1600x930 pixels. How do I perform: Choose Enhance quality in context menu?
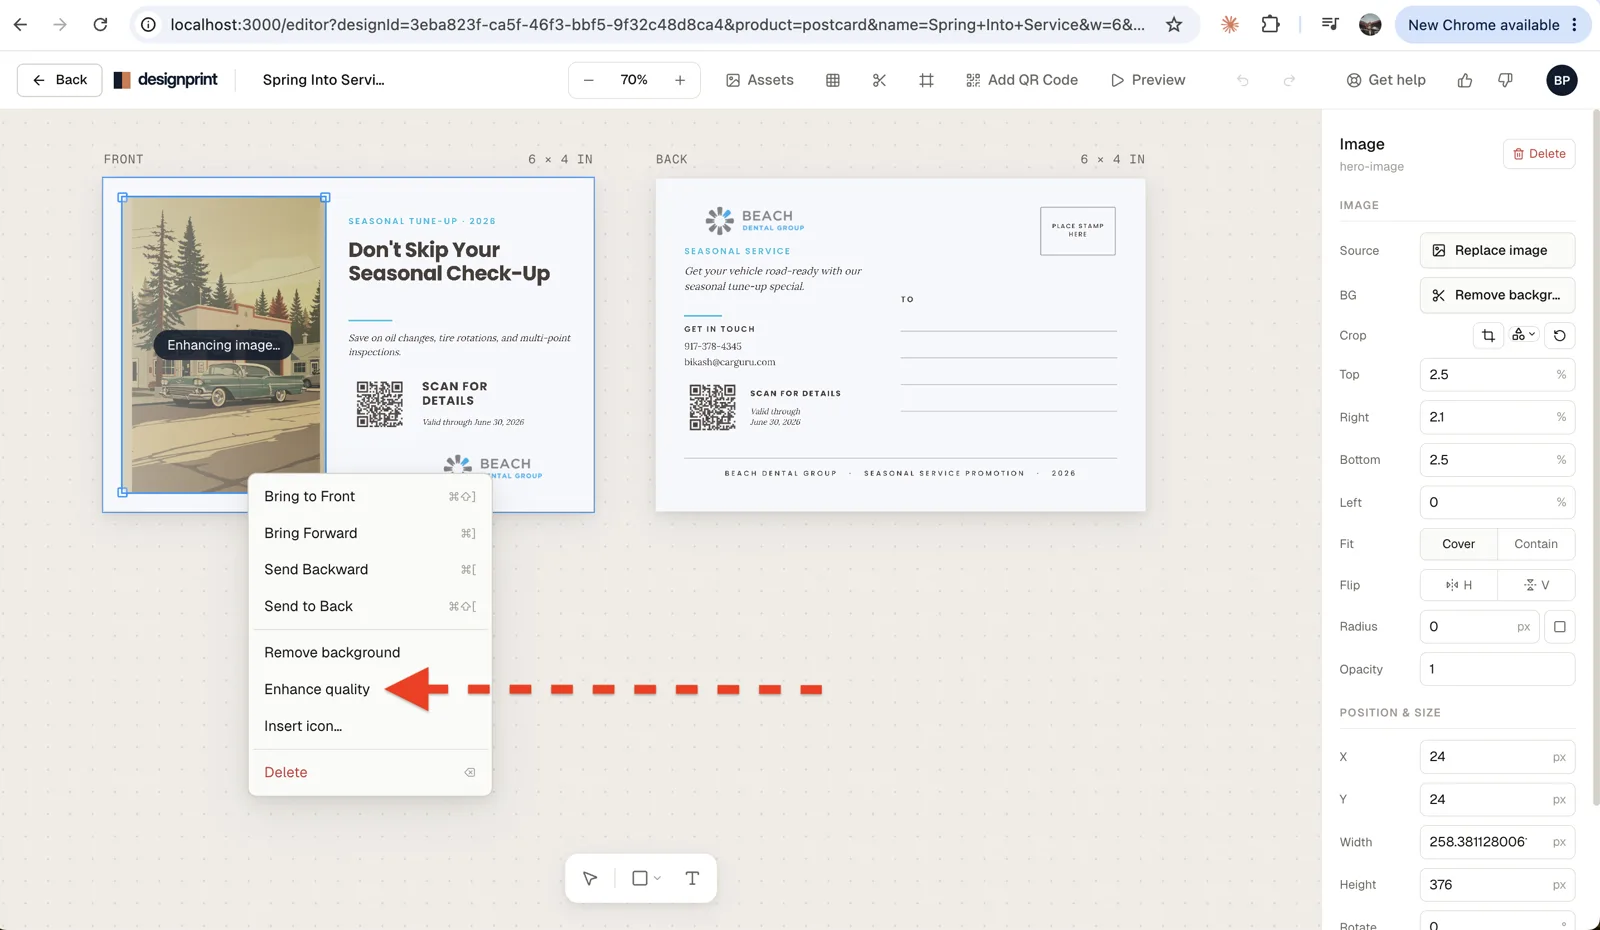pos(370,689)
